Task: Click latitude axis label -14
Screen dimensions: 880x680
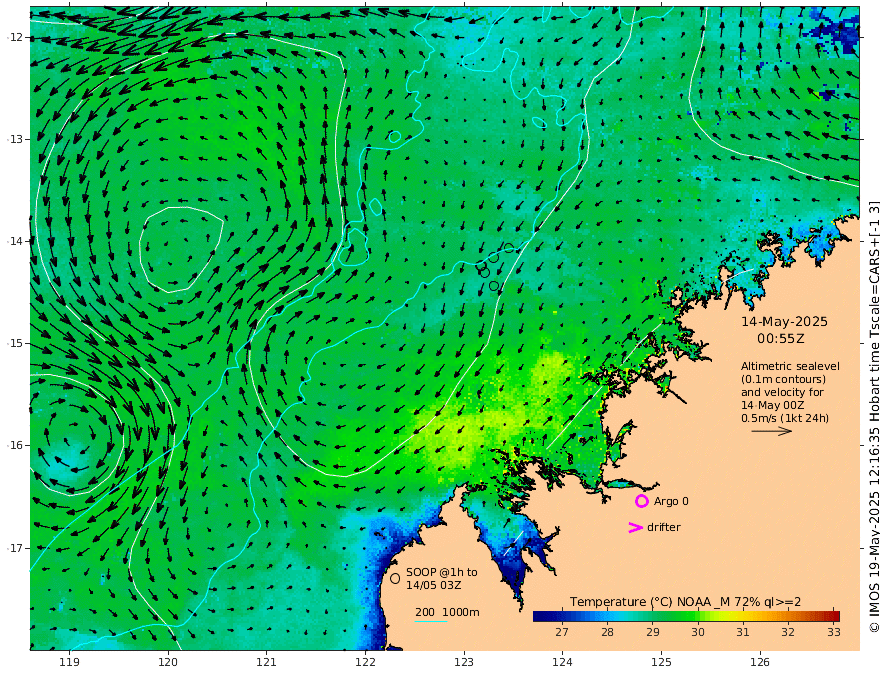Action: pos(15,241)
